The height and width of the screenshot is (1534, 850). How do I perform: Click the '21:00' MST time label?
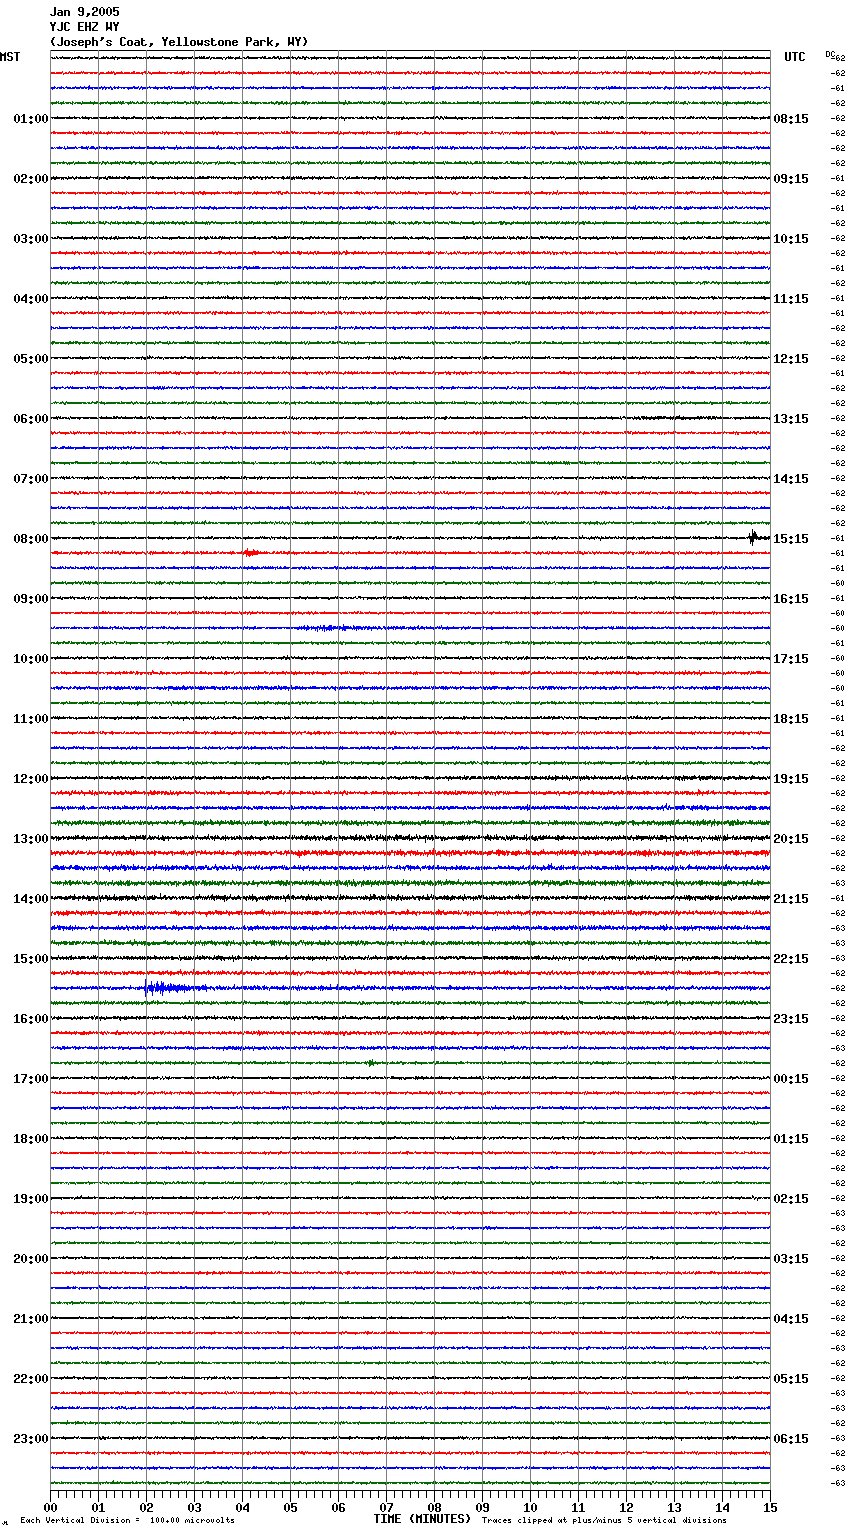click(x=31, y=1319)
